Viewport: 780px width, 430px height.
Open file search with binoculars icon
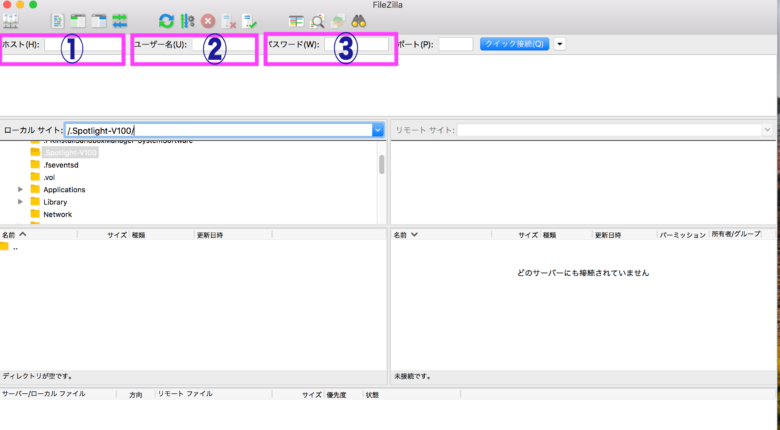(x=359, y=21)
